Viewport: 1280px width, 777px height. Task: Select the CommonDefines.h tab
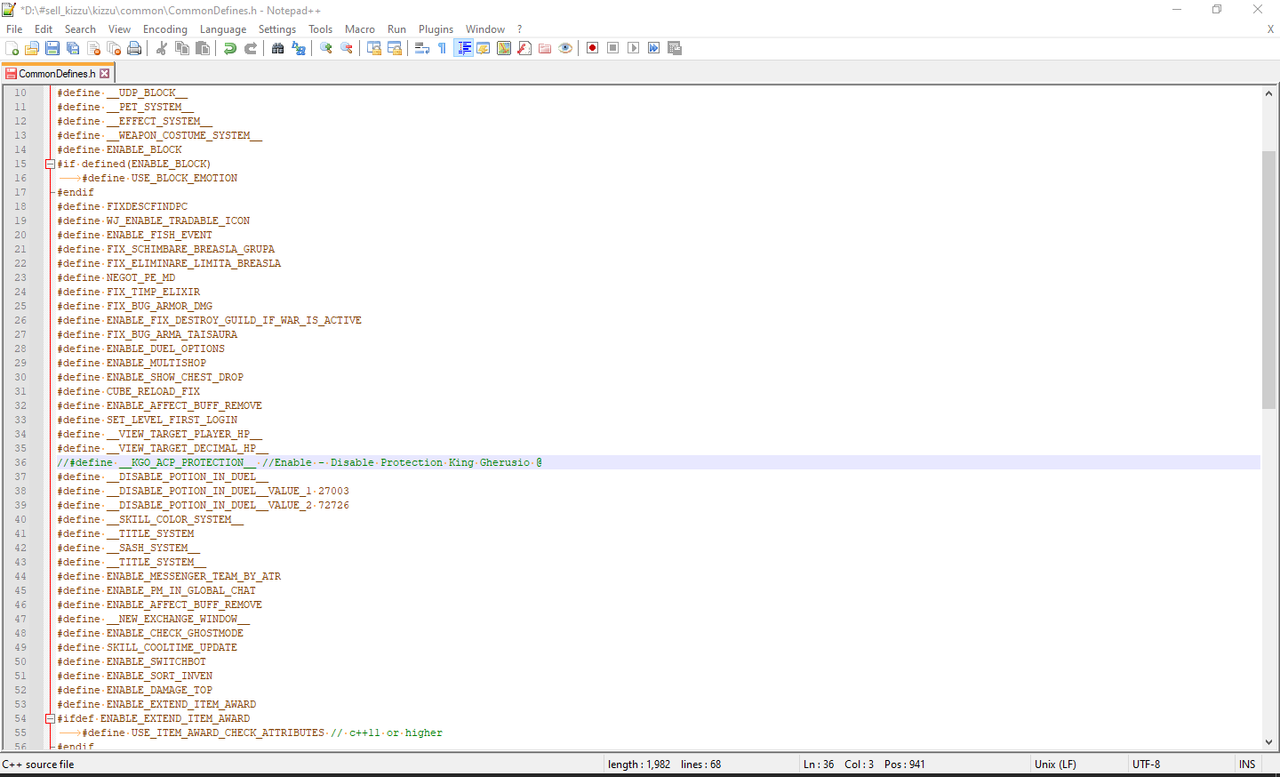click(x=57, y=73)
